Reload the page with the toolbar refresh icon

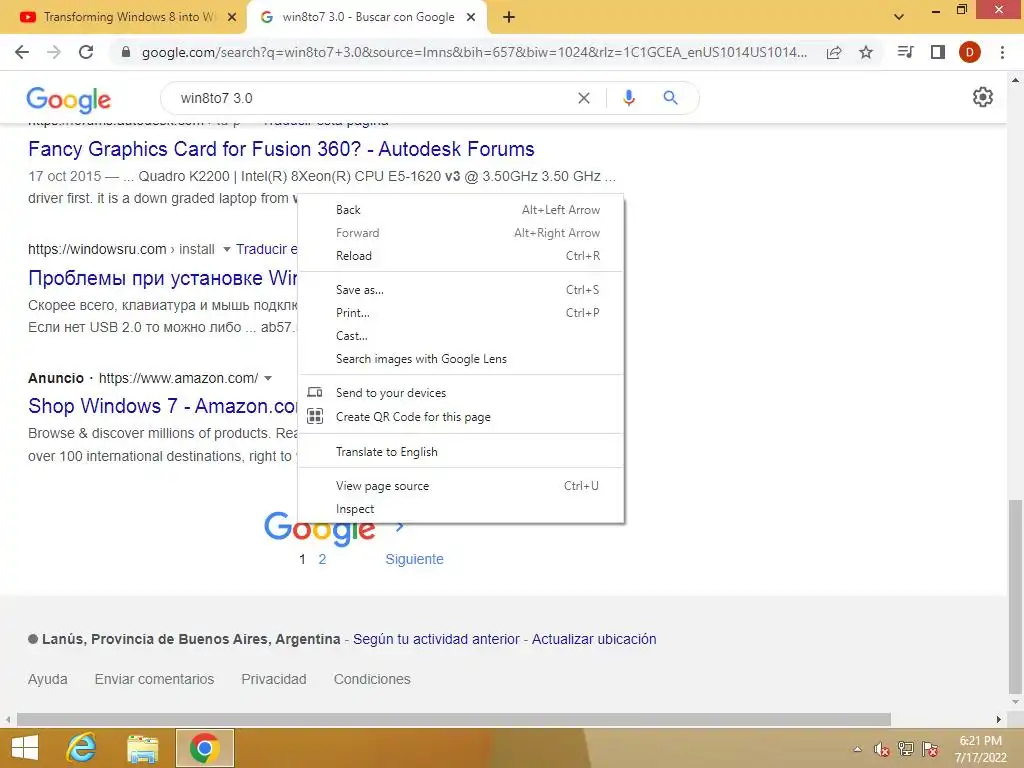point(86,52)
